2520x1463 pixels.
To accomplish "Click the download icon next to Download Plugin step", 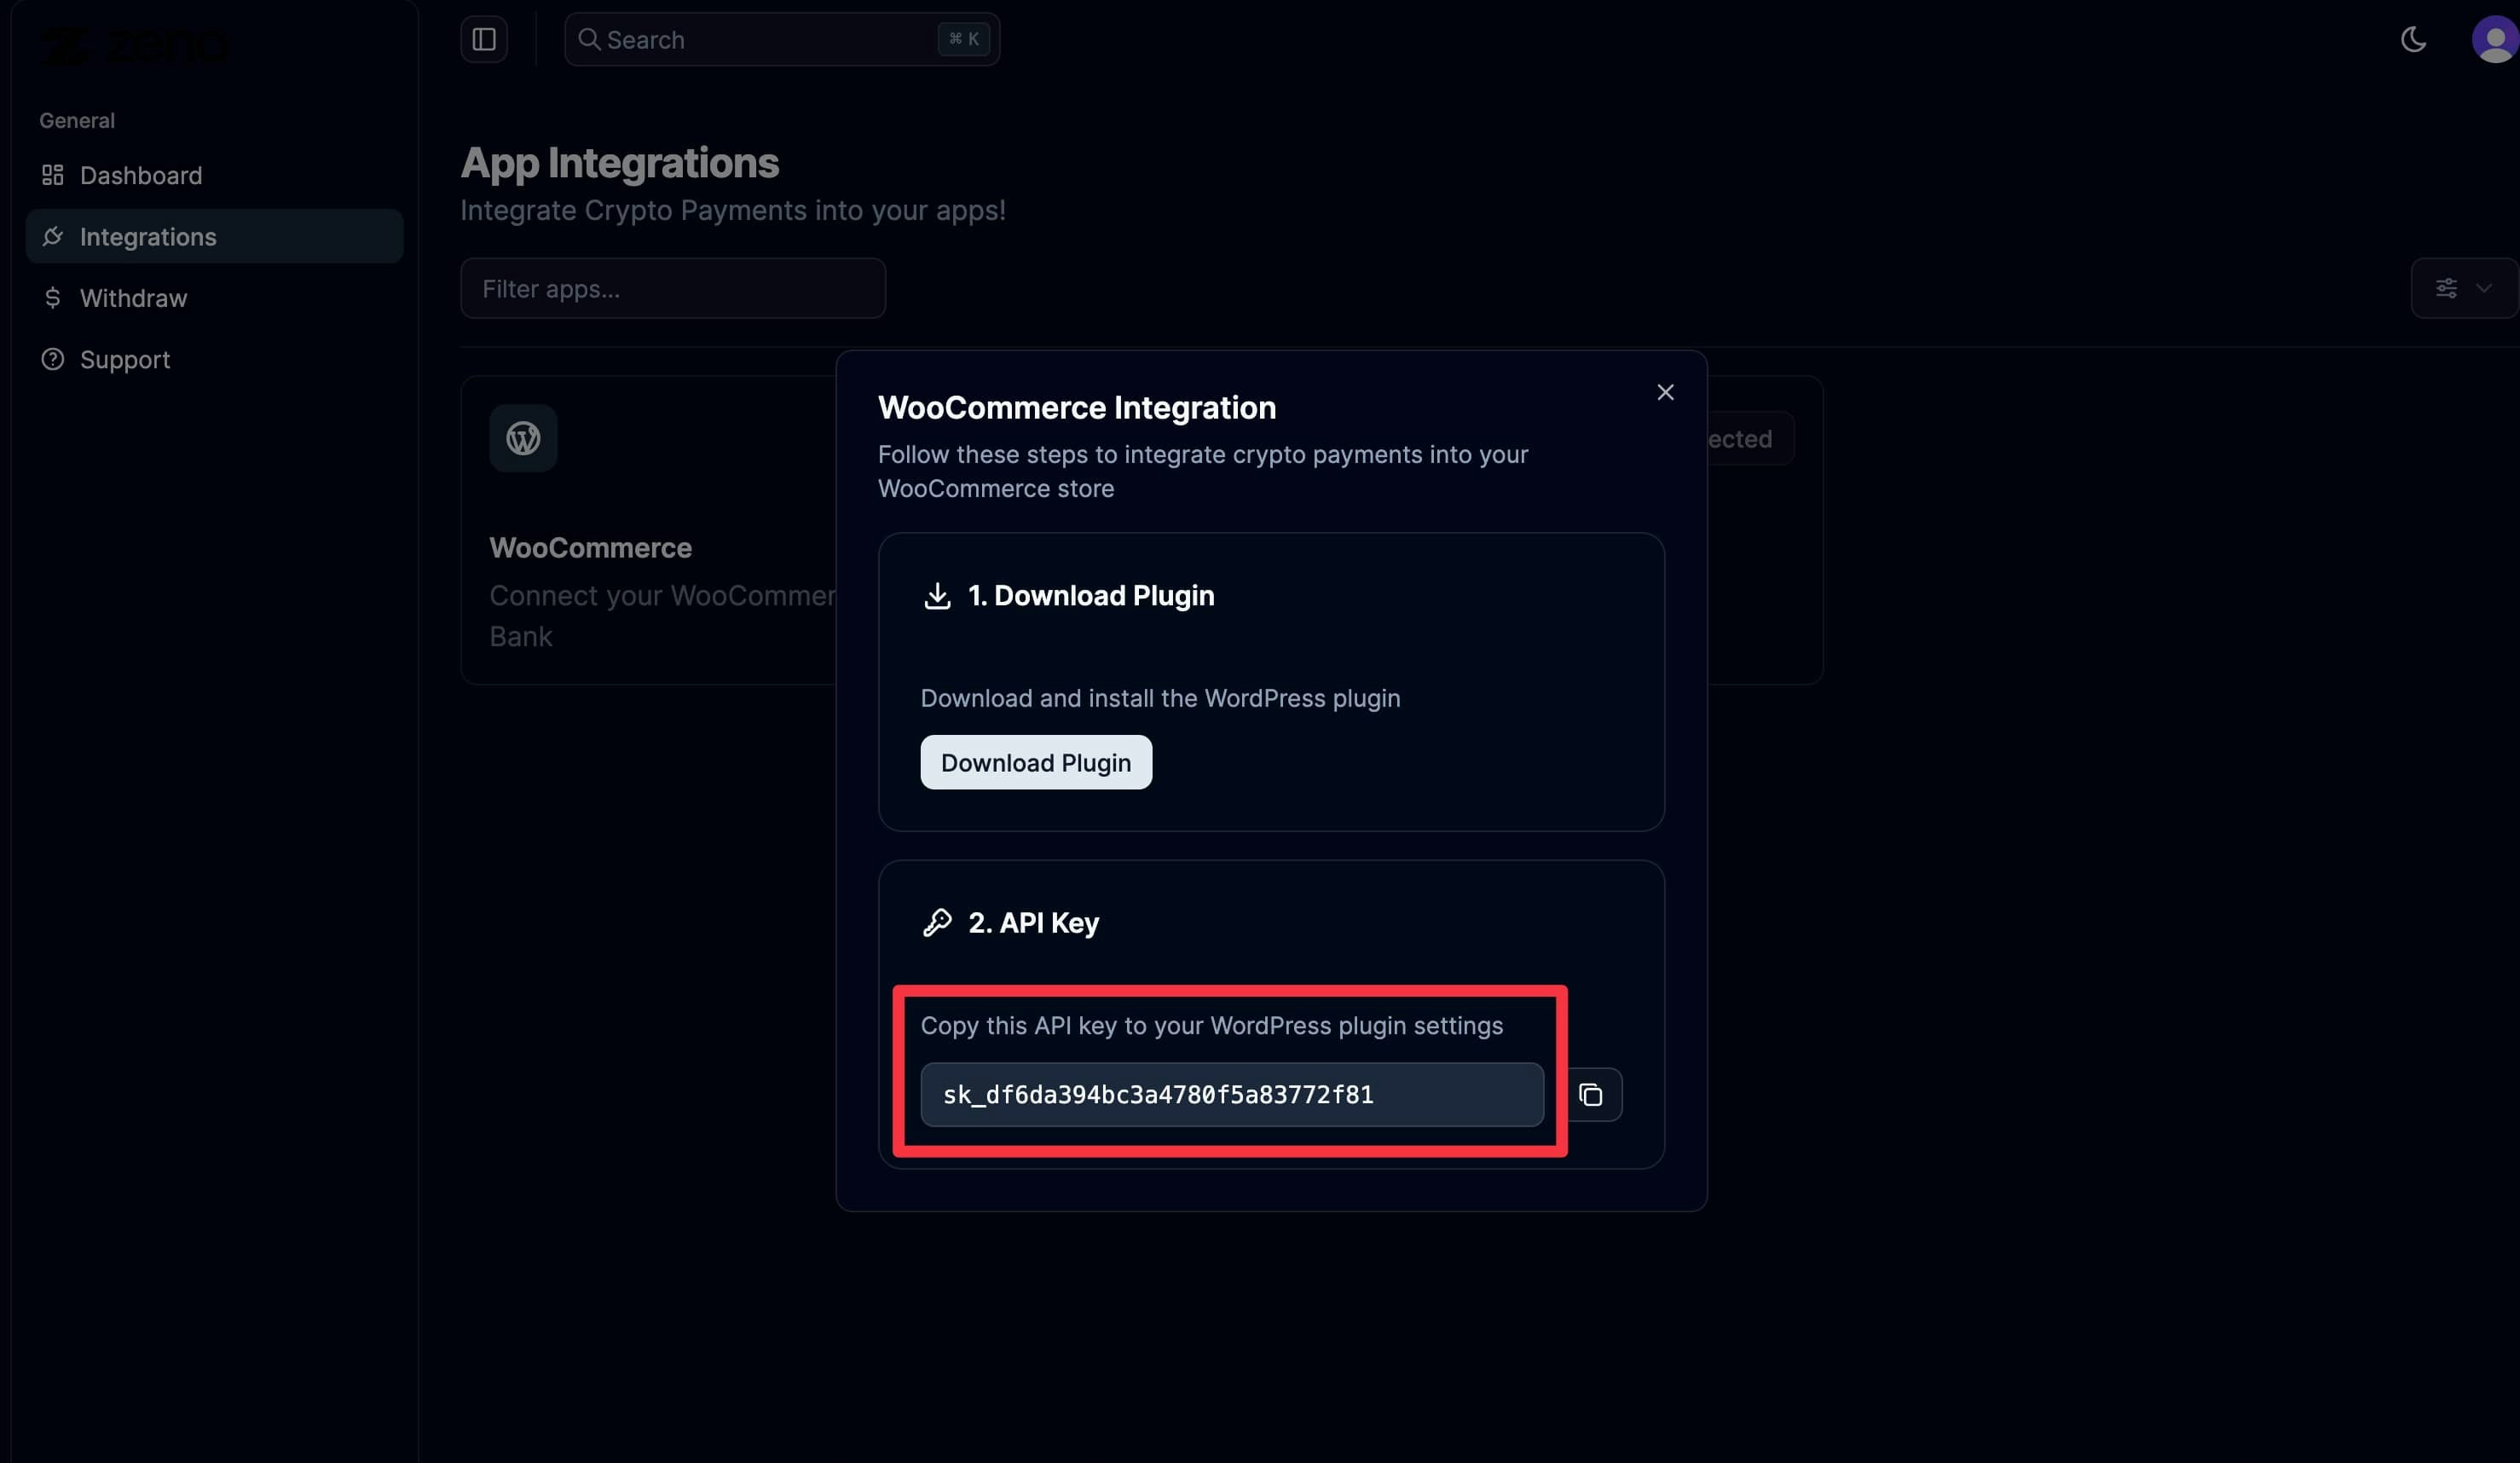I will (936, 596).
